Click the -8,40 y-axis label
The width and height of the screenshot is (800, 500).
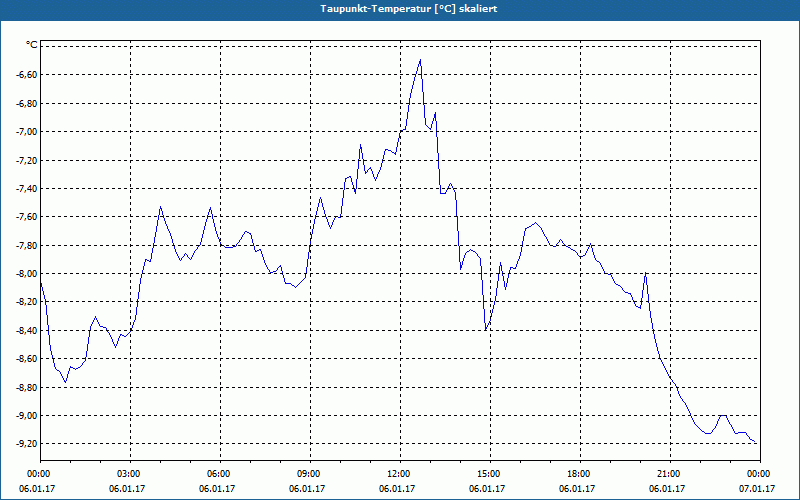tap(27, 330)
